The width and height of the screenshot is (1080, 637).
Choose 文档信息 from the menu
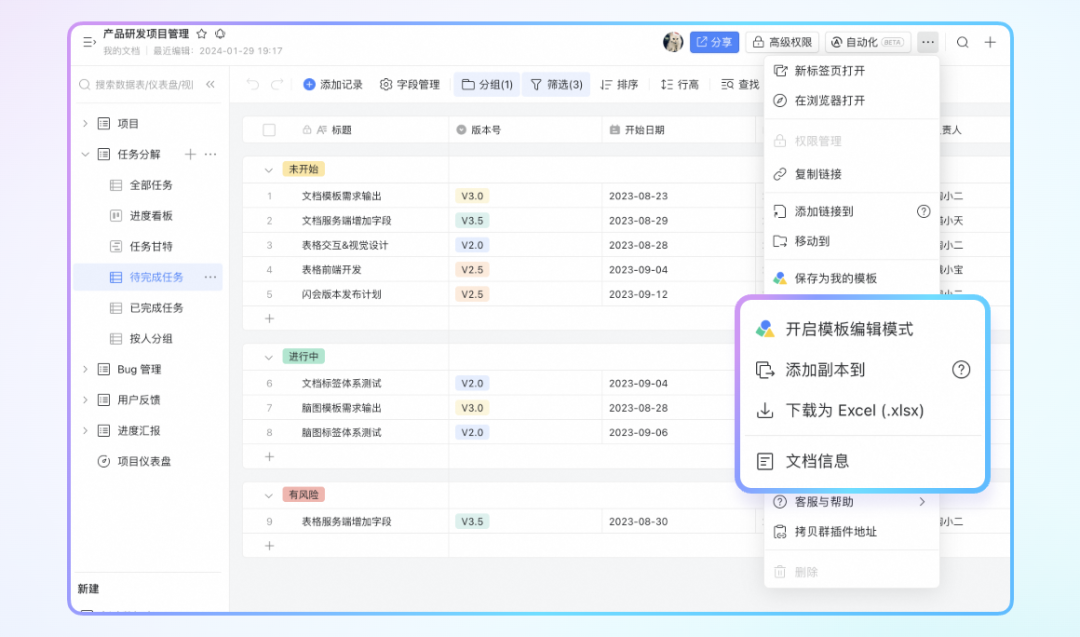(817, 461)
